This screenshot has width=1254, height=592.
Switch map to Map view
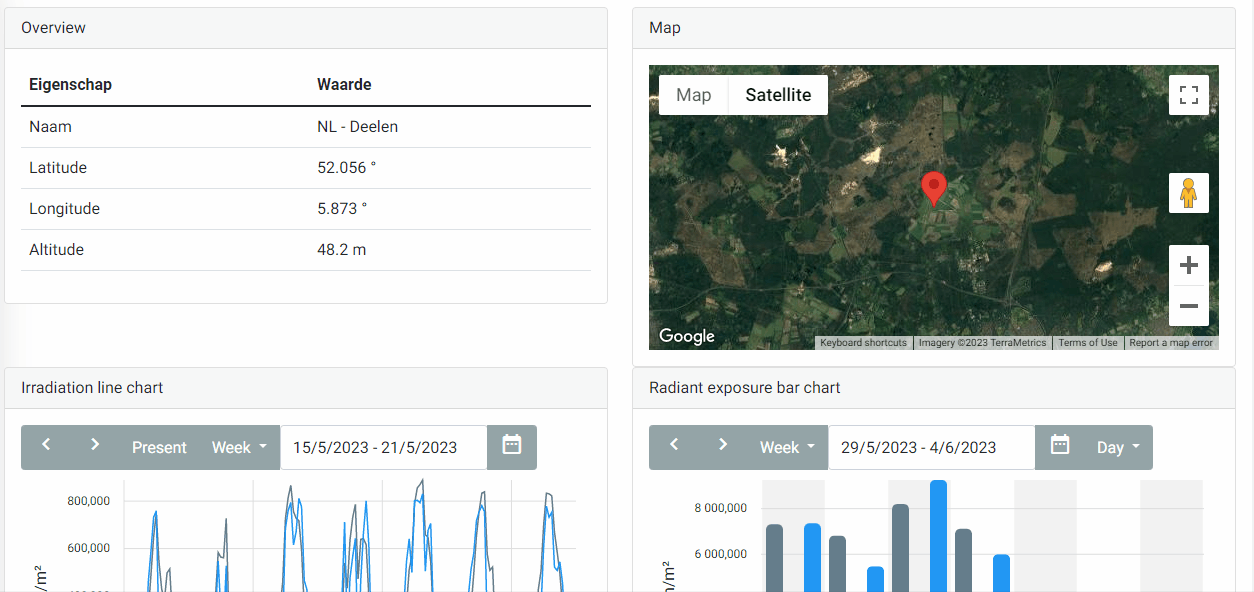point(694,95)
